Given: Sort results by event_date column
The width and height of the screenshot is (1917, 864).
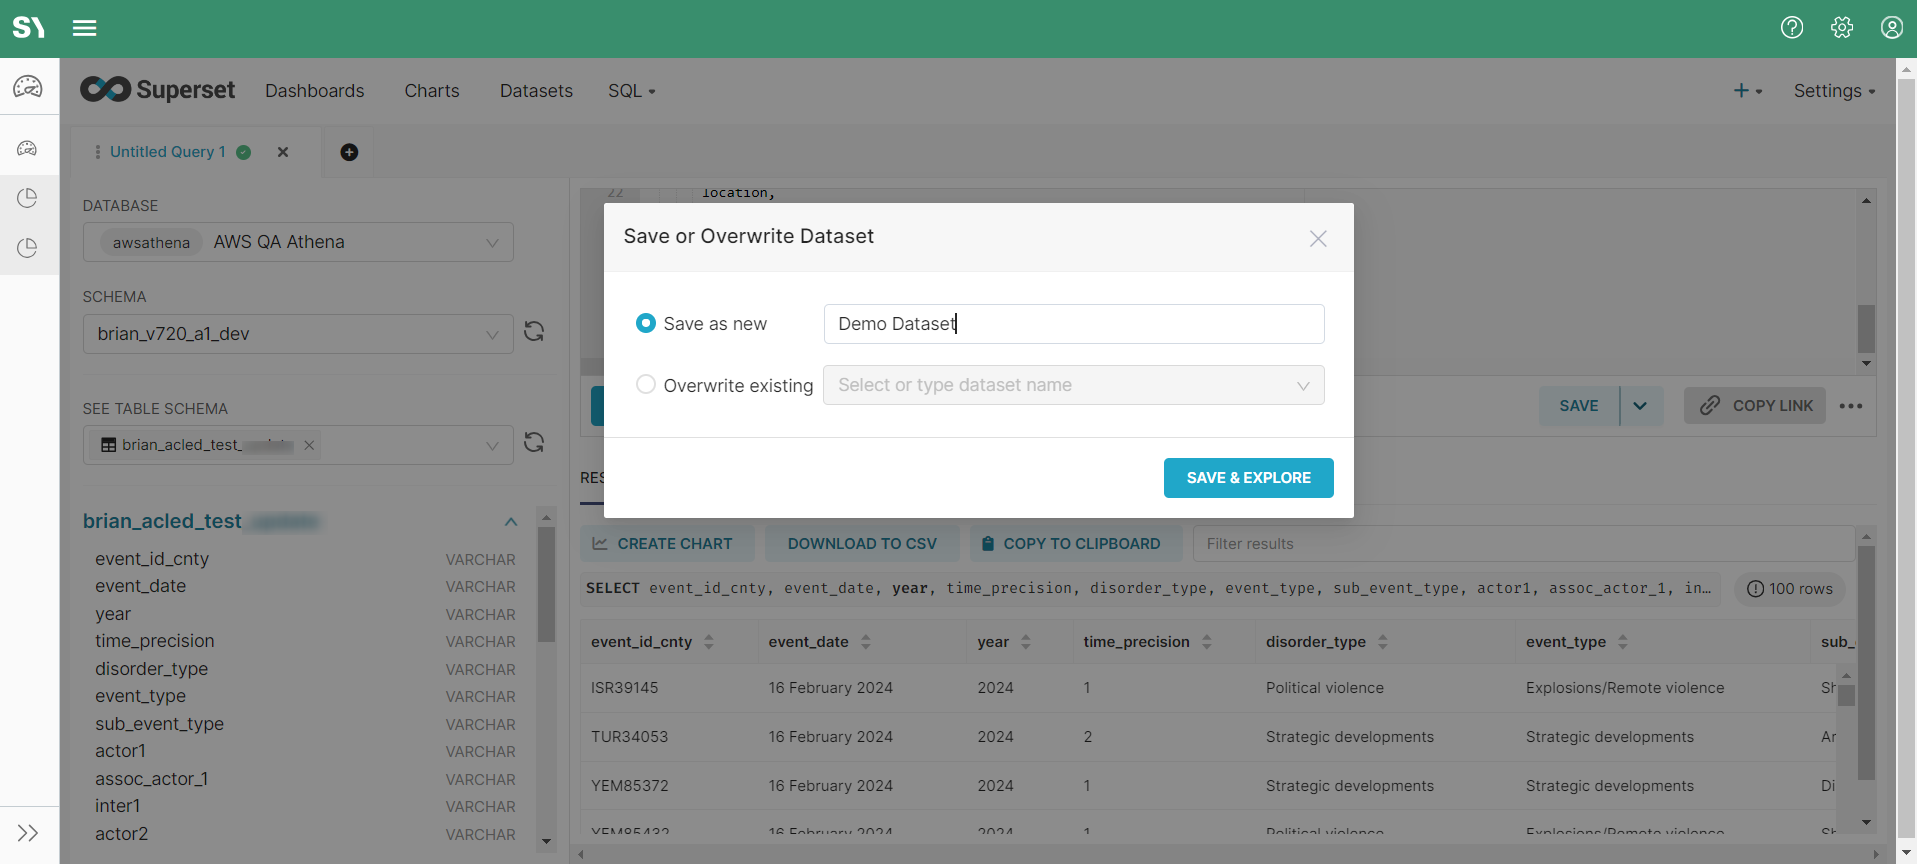Looking at the screenshot, I should coord(865,642).
